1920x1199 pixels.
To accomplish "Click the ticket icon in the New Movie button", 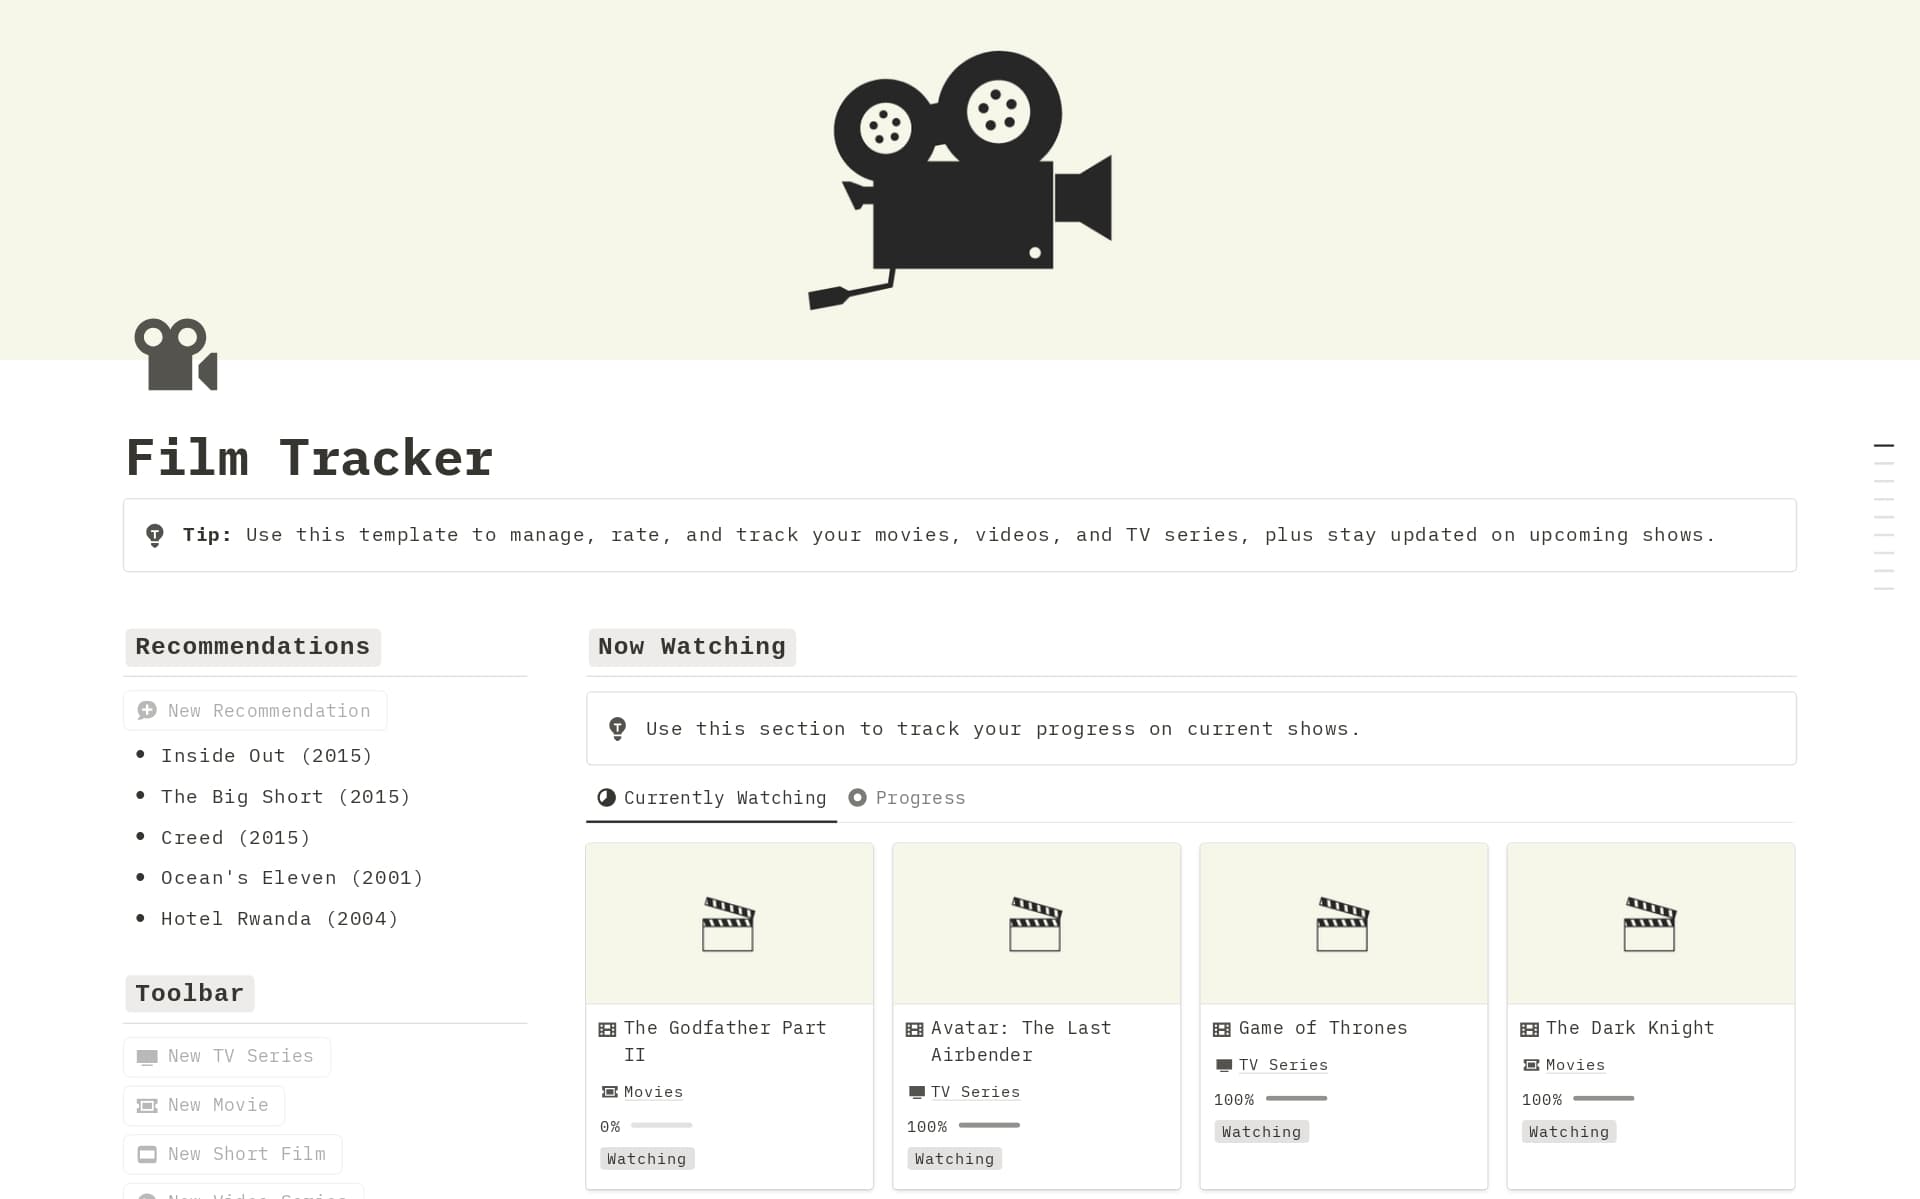I will point(147,1106).
